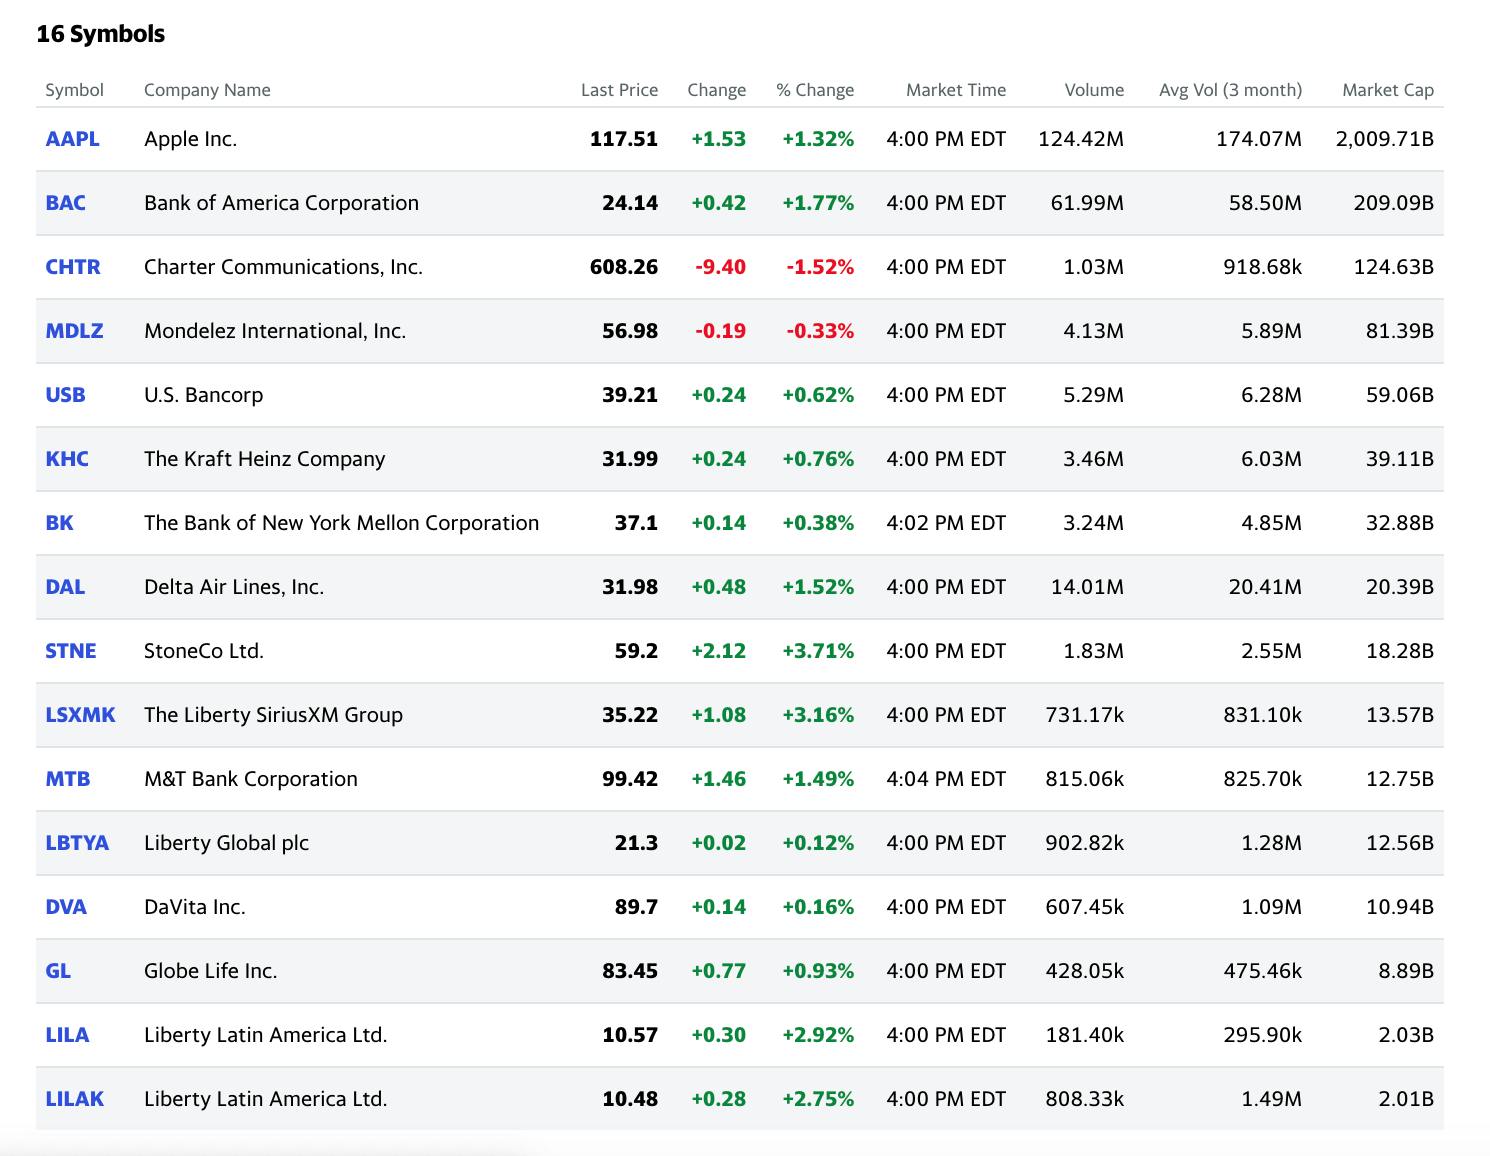This screenshot has height=1156, width=1490.
Task: Select the 'StoneCo Ltd.' name cell
Action: [204, 651]
